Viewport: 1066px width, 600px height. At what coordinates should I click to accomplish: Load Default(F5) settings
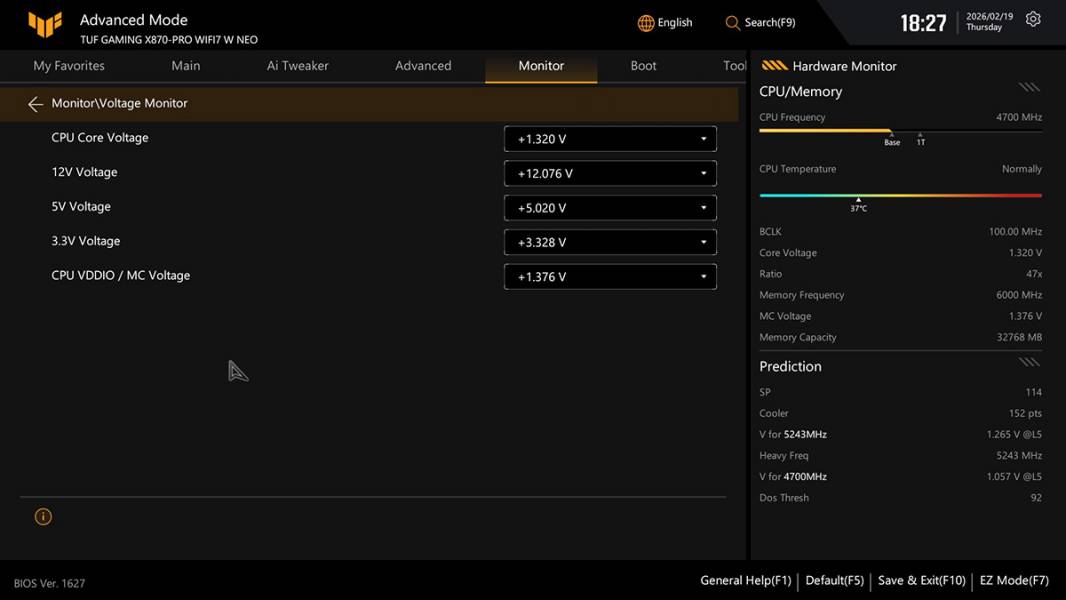click(834, 580)
